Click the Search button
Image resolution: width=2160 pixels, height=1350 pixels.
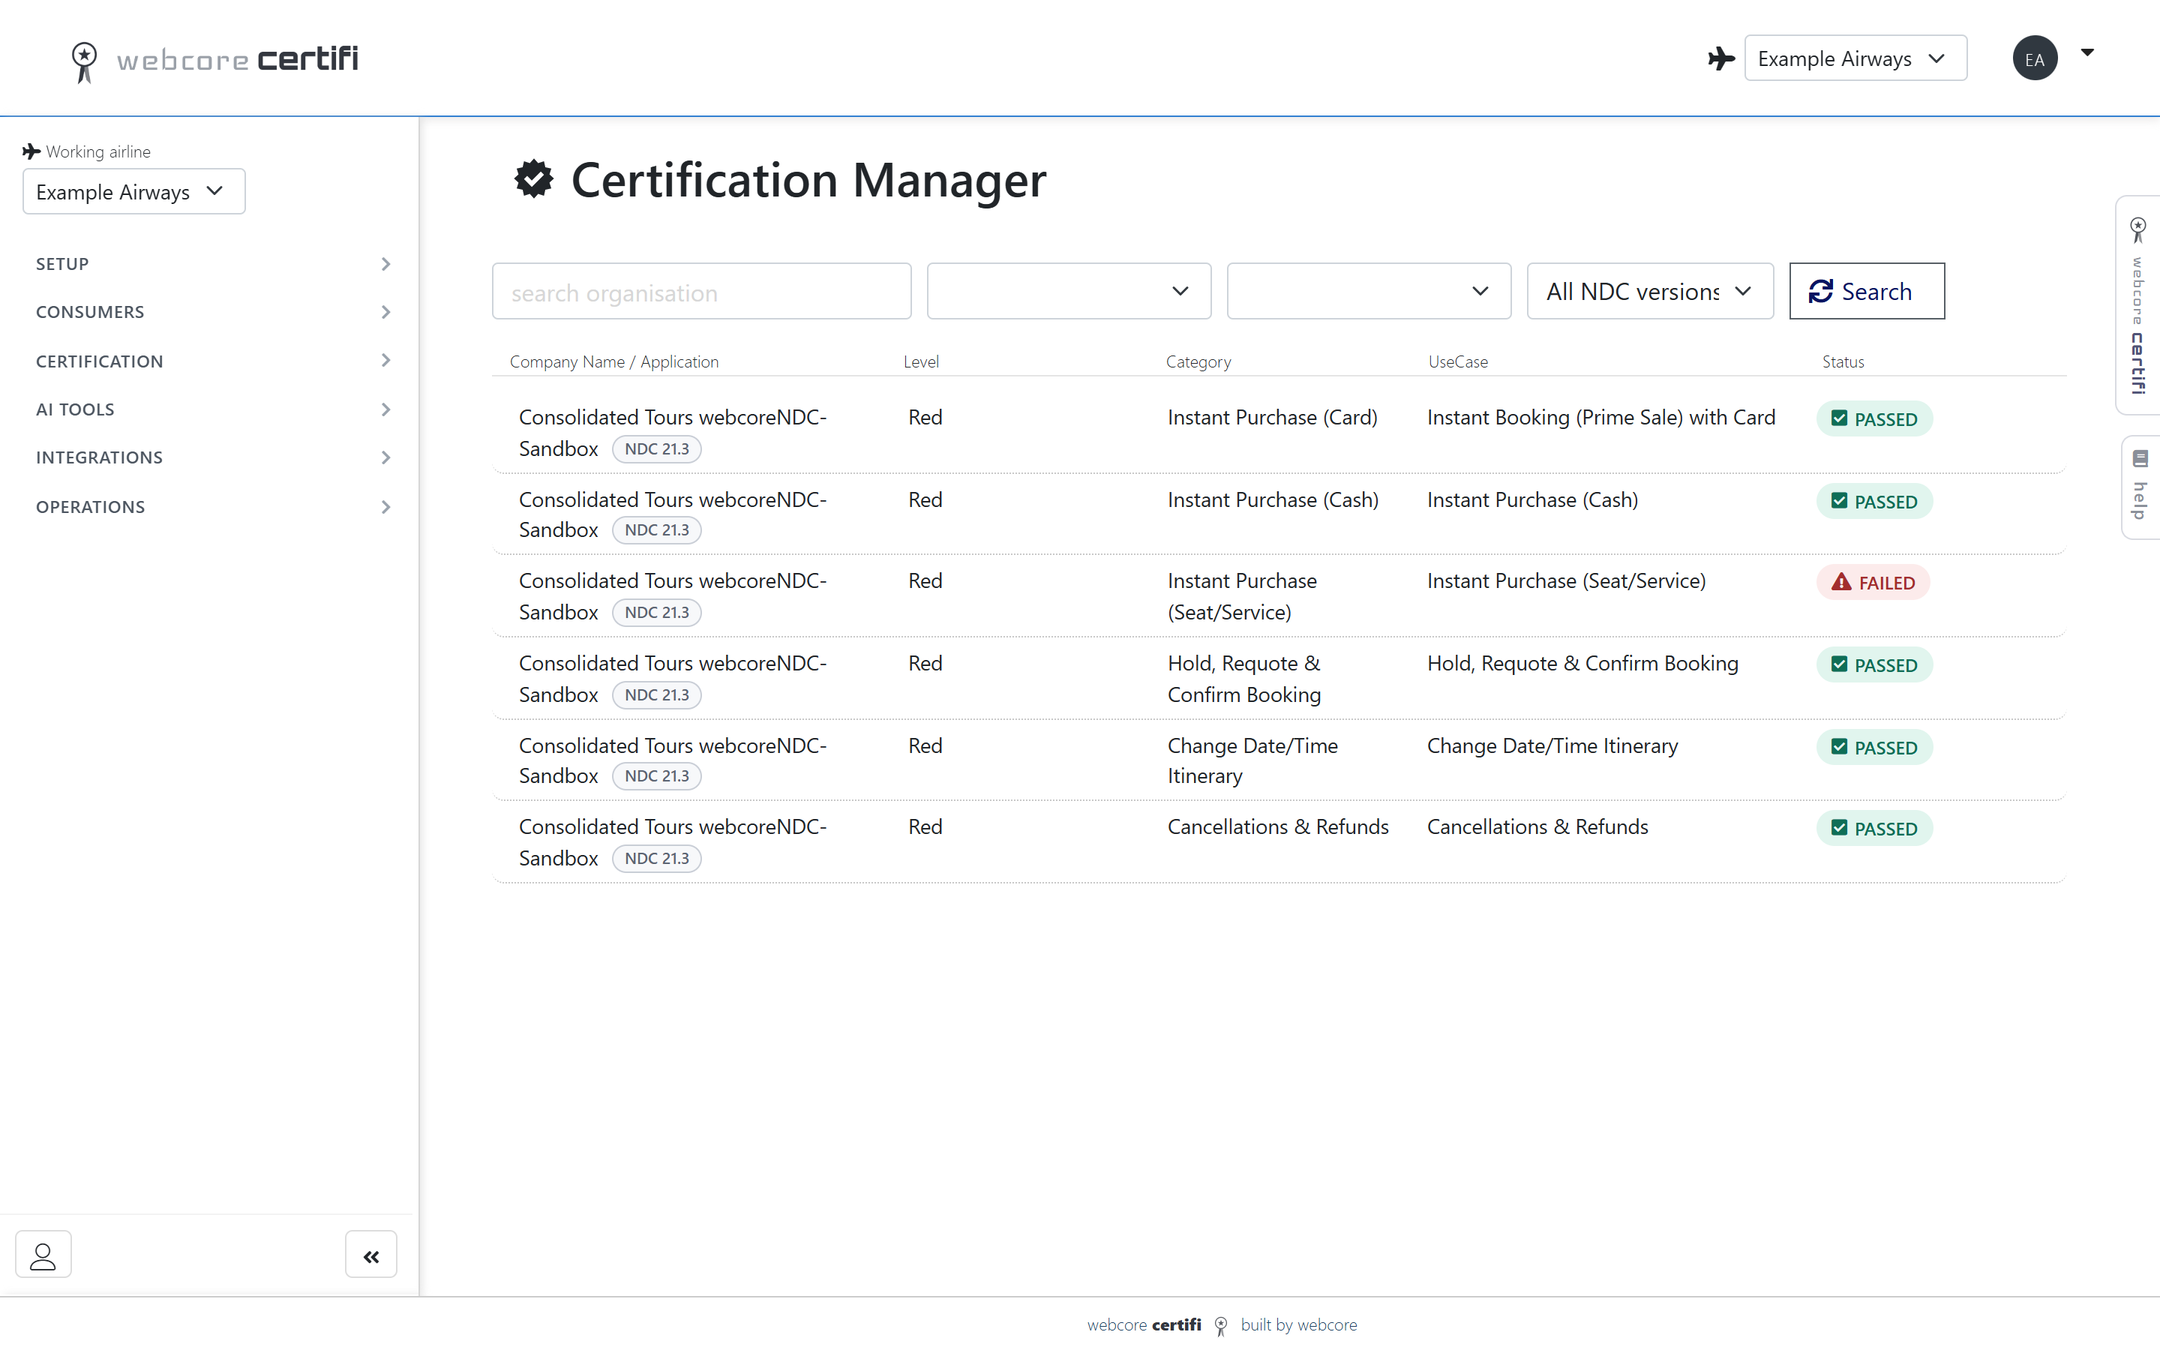(x=1866, y=291)
